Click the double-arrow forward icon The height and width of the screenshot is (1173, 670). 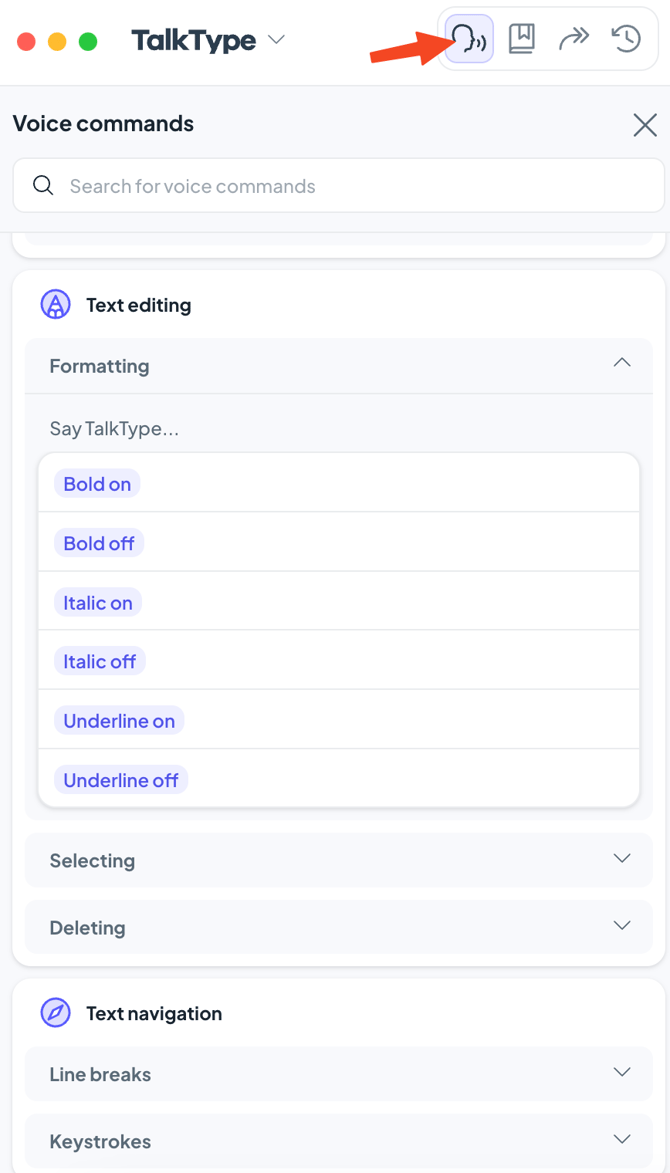pos(574,40)
